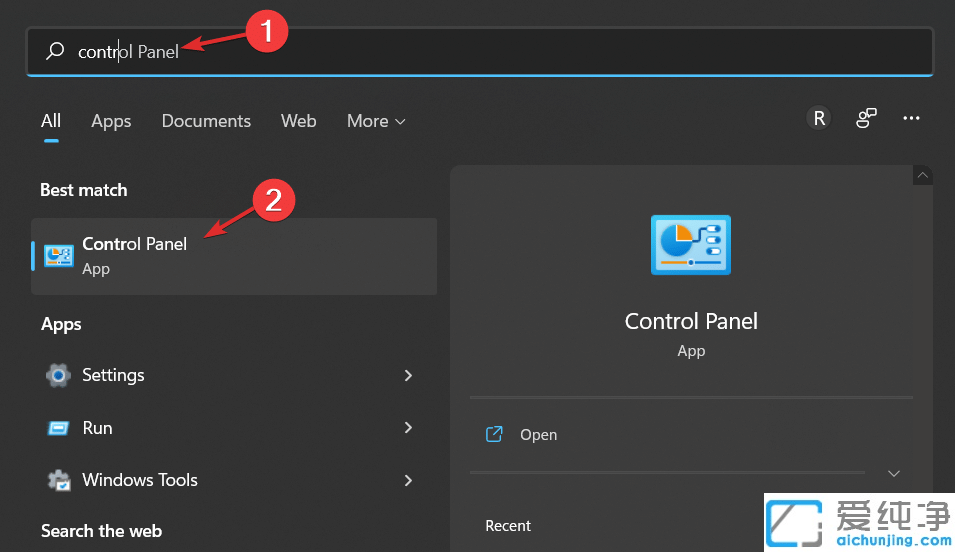Viewport: 955px width, 552px height.
Task: Click the Settings gear icon
Action: [x=59, y=375]
